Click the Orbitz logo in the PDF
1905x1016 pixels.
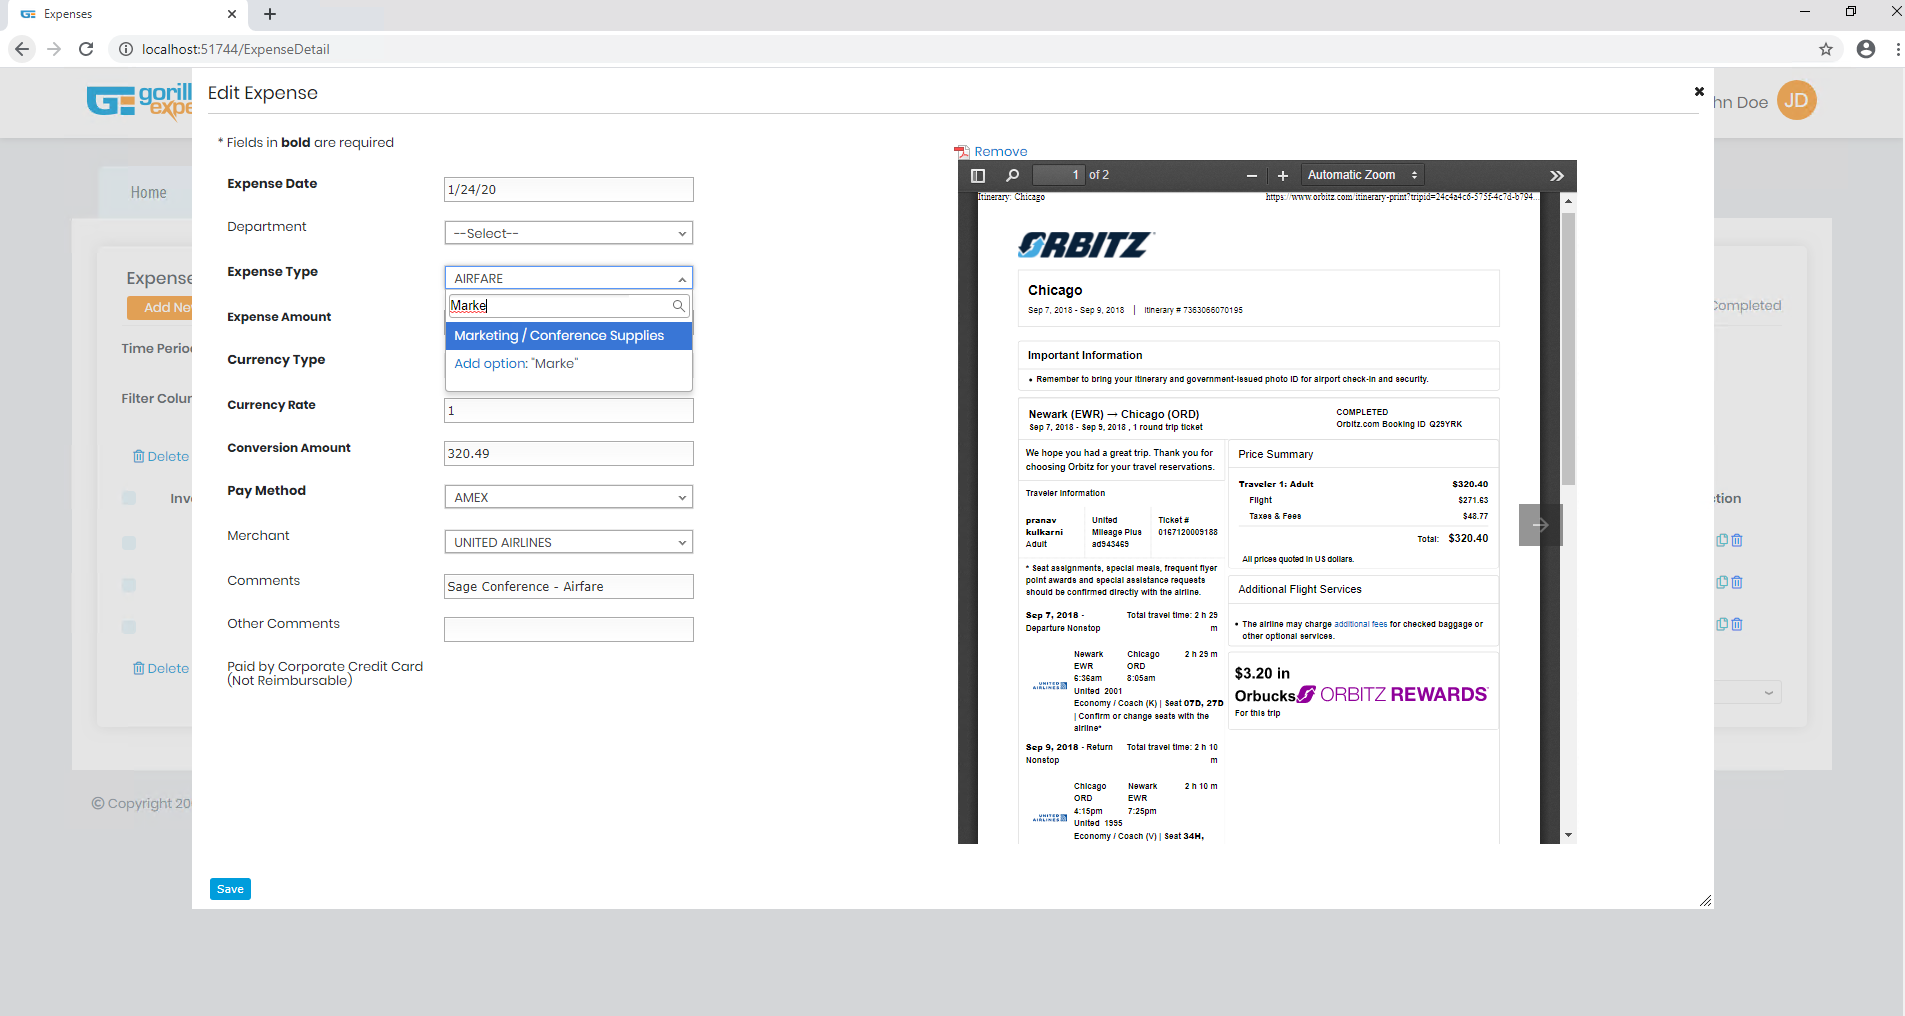click(1085, 245)
